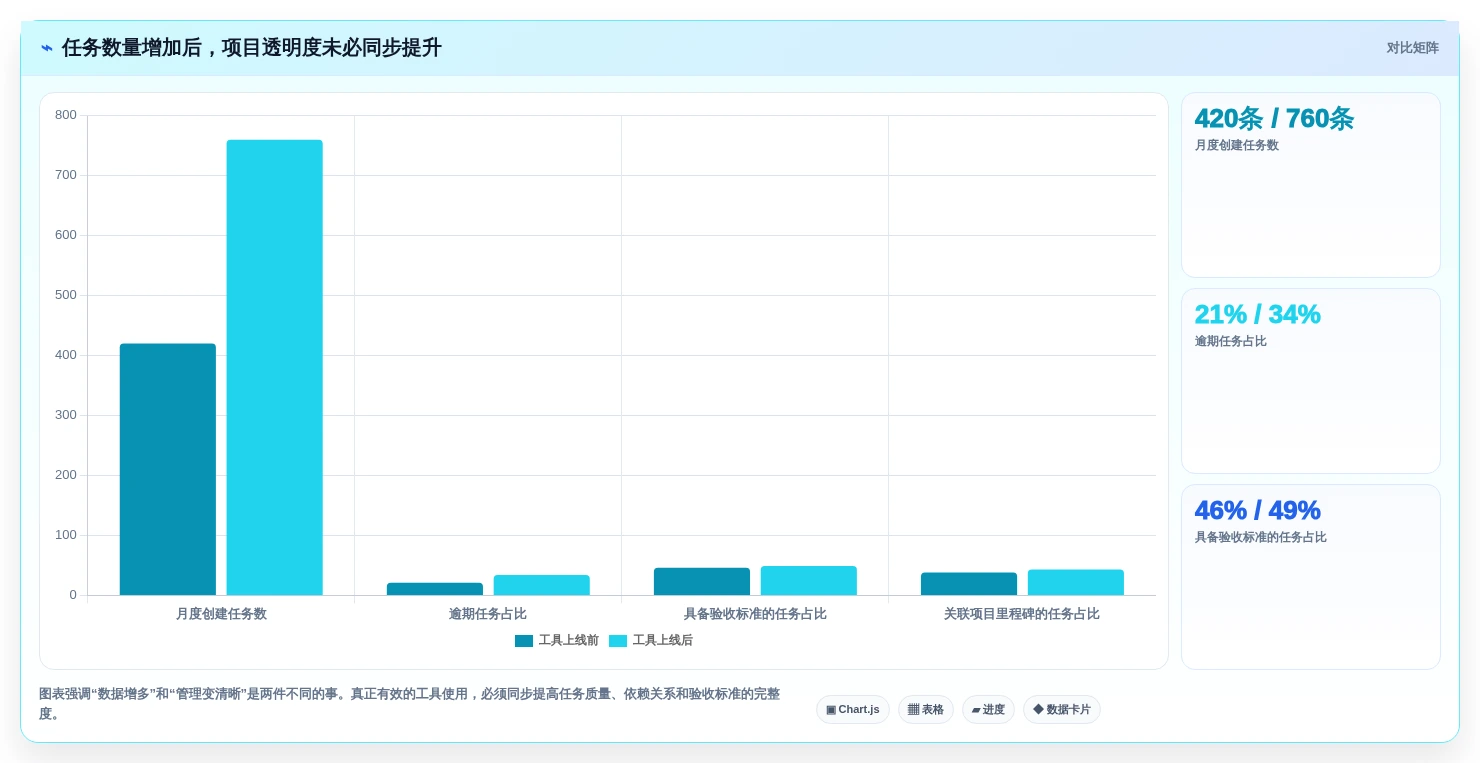Click the dark bar for 月度创建任务数
The image size is (1480, 763).
[x=168, y=469]
